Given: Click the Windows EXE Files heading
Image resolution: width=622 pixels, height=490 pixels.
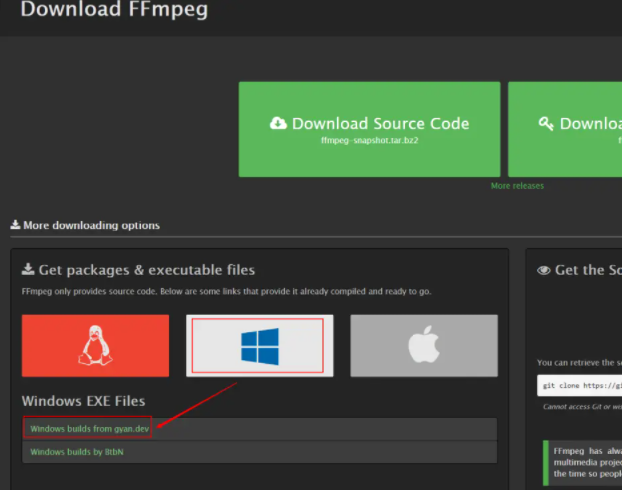Looking at the screenshot, I should click(x=83, y=401).
